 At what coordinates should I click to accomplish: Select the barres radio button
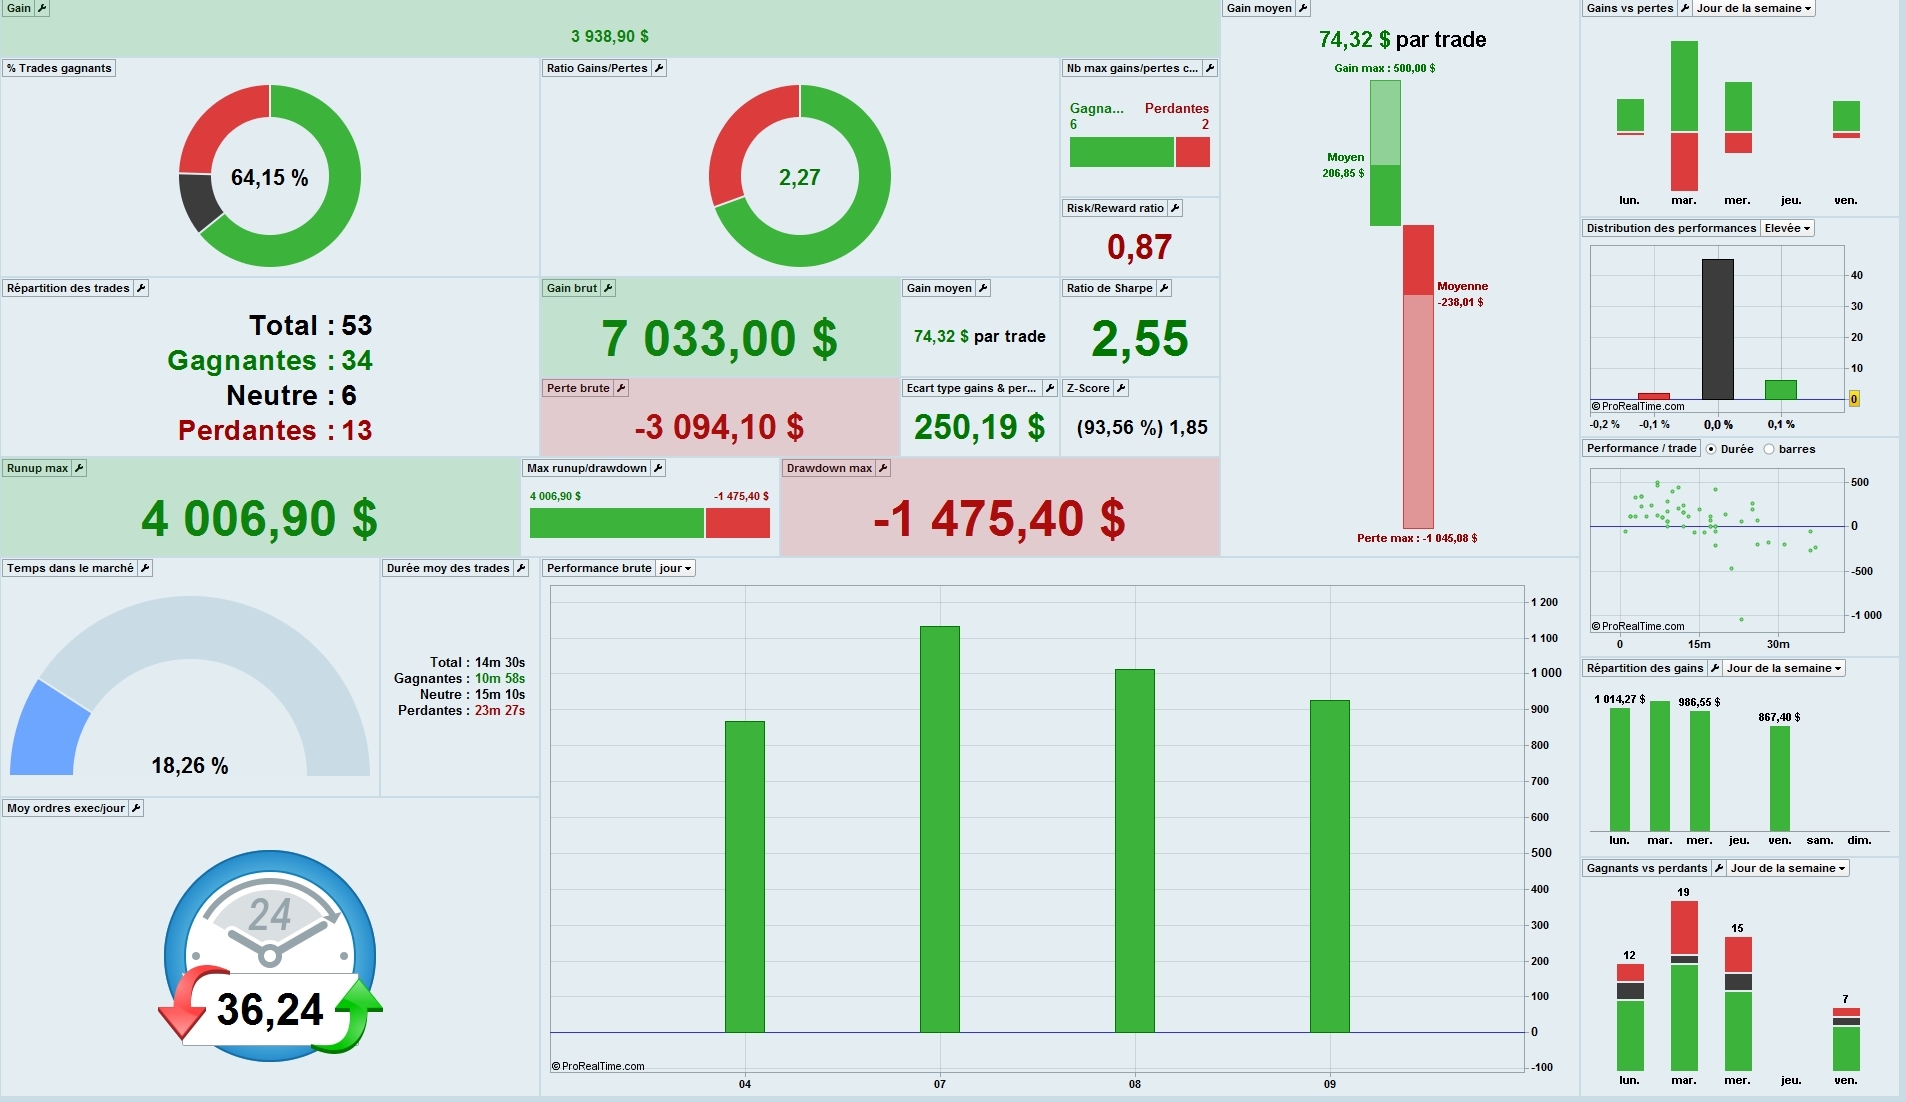point(1769,449)
